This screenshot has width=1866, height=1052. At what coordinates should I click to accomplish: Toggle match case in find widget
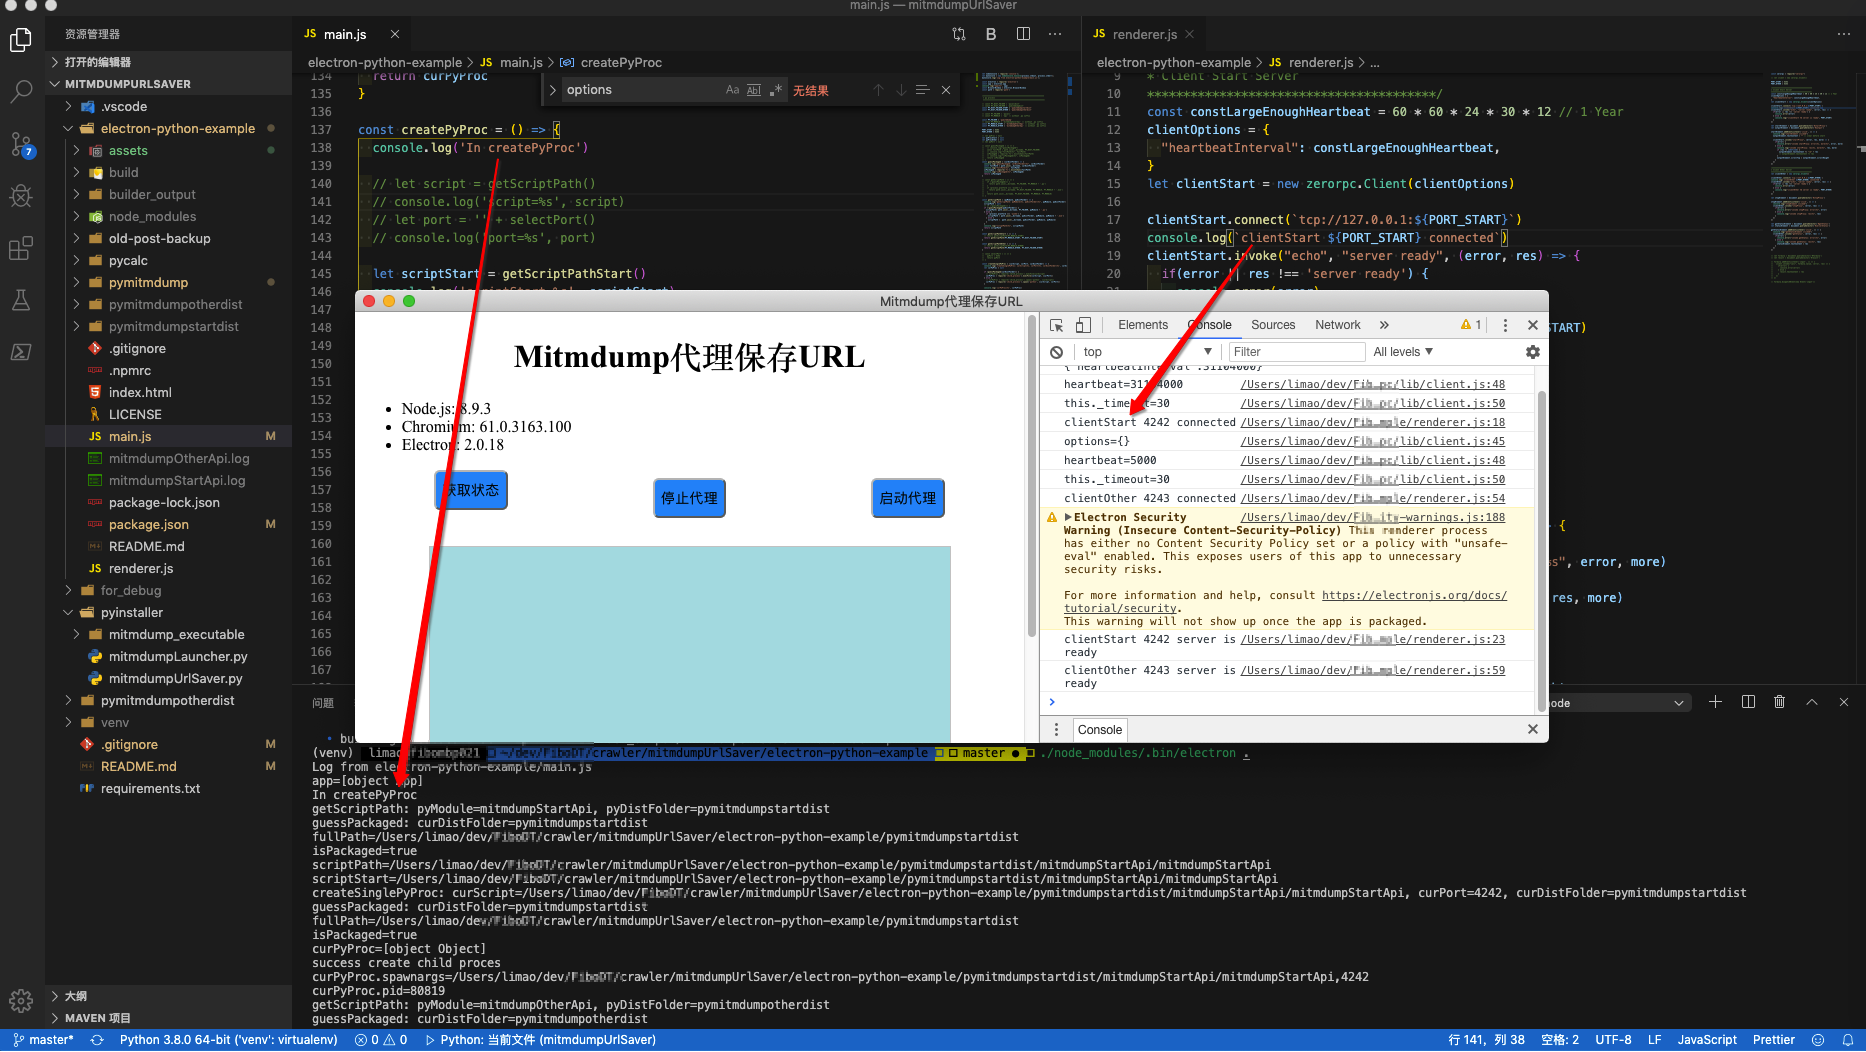click(733, 90)
